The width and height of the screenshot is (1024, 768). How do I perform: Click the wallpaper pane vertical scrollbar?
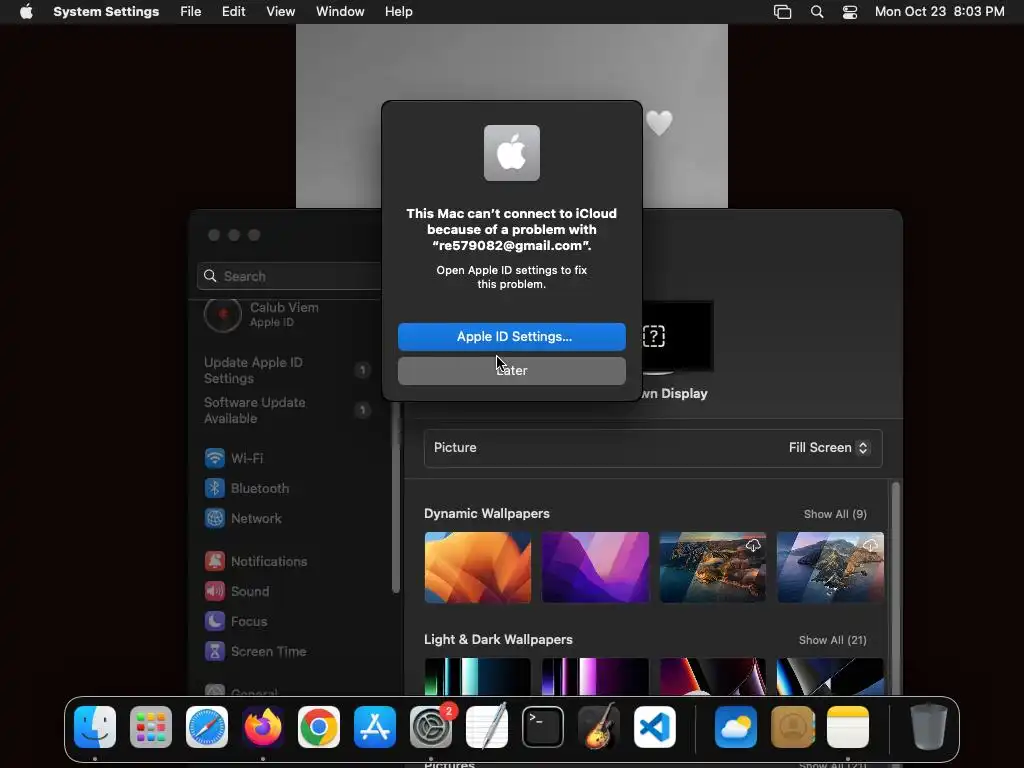tap(895, 588)
